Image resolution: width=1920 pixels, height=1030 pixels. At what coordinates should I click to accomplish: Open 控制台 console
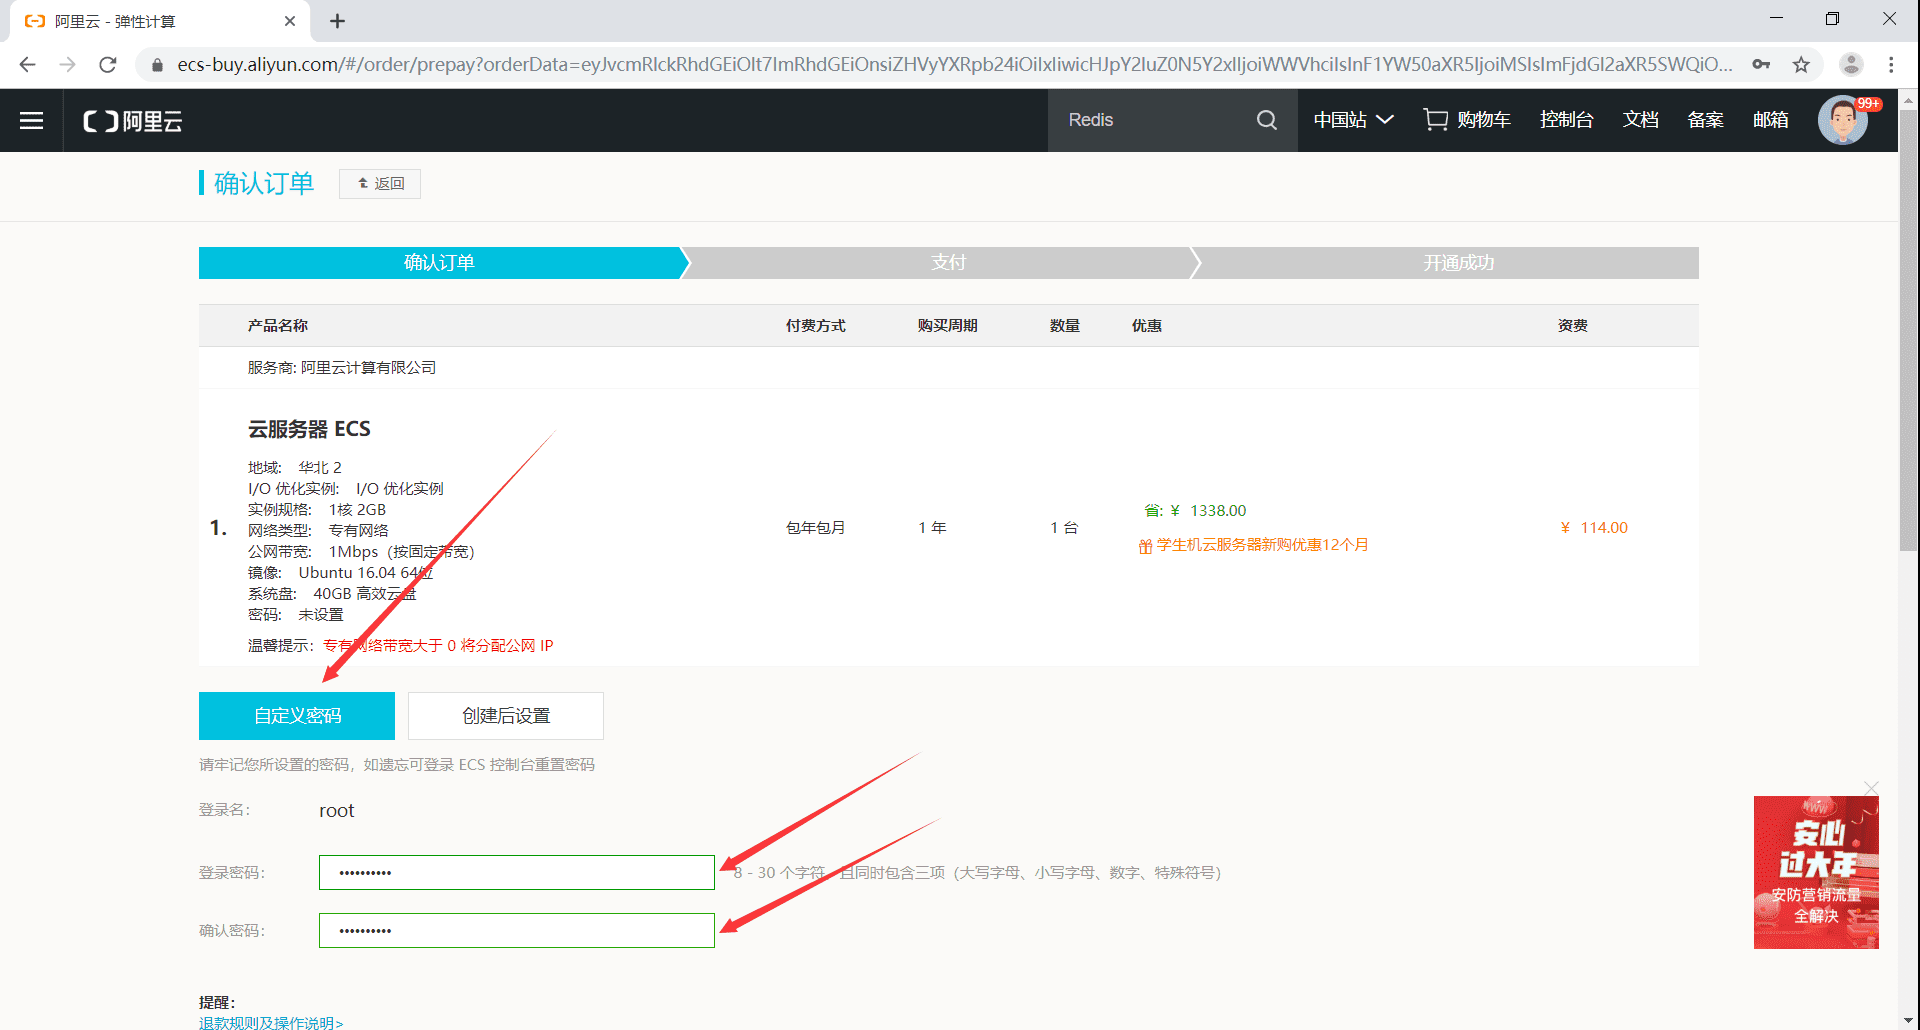pyautogui.click(x=1566, y=120)
